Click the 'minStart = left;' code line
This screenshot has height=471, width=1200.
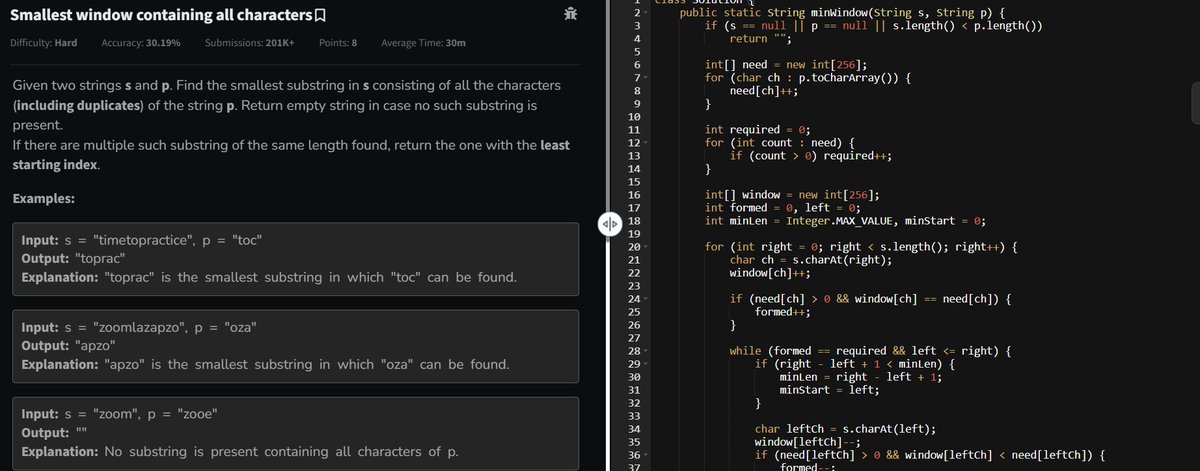pos(829,390)
